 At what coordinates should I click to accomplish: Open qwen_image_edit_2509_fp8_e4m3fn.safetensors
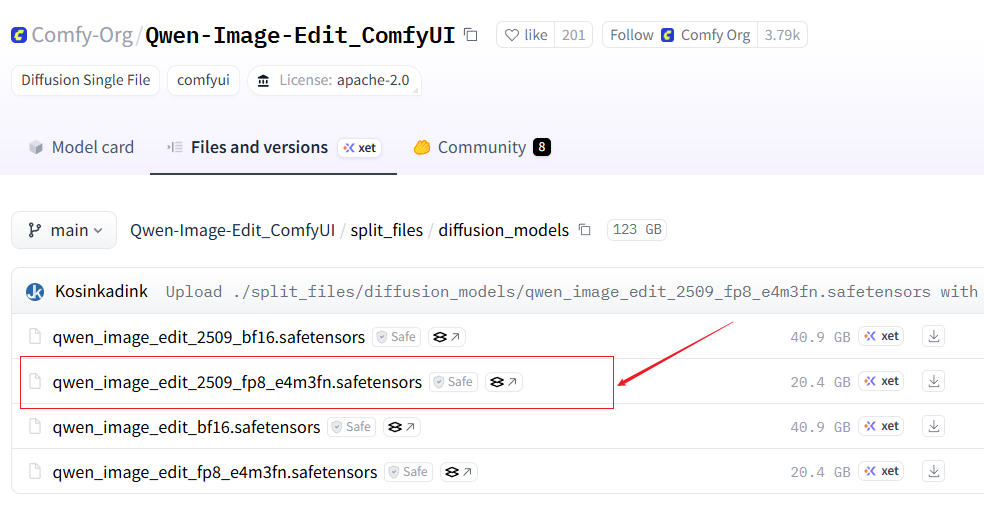click(237, 382)
